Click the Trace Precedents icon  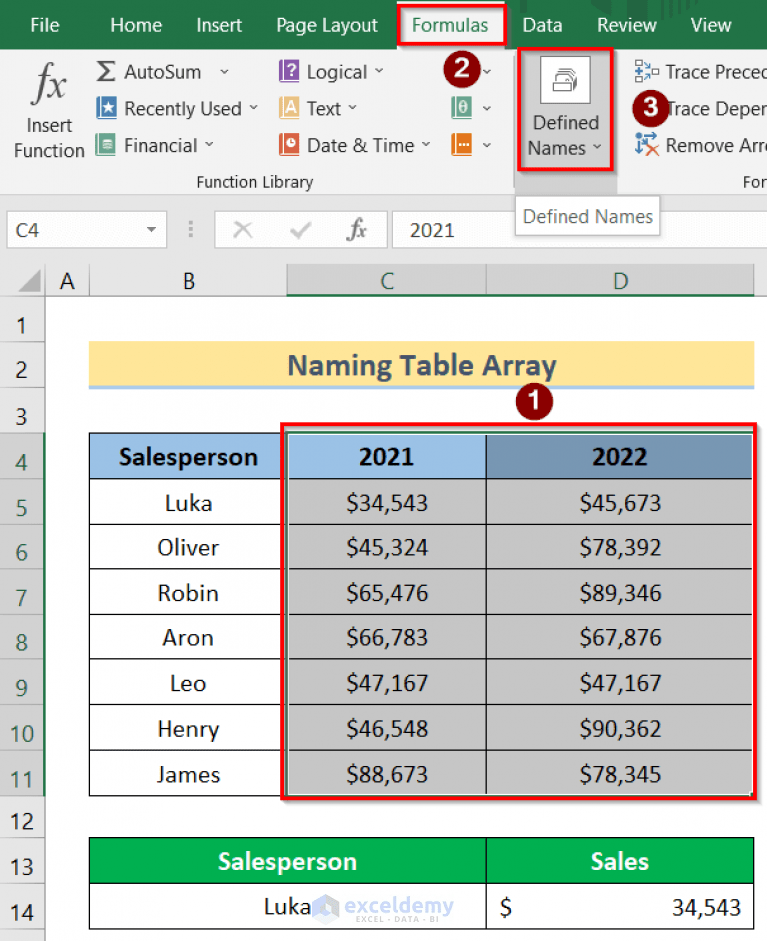click(x=646, y=71)
